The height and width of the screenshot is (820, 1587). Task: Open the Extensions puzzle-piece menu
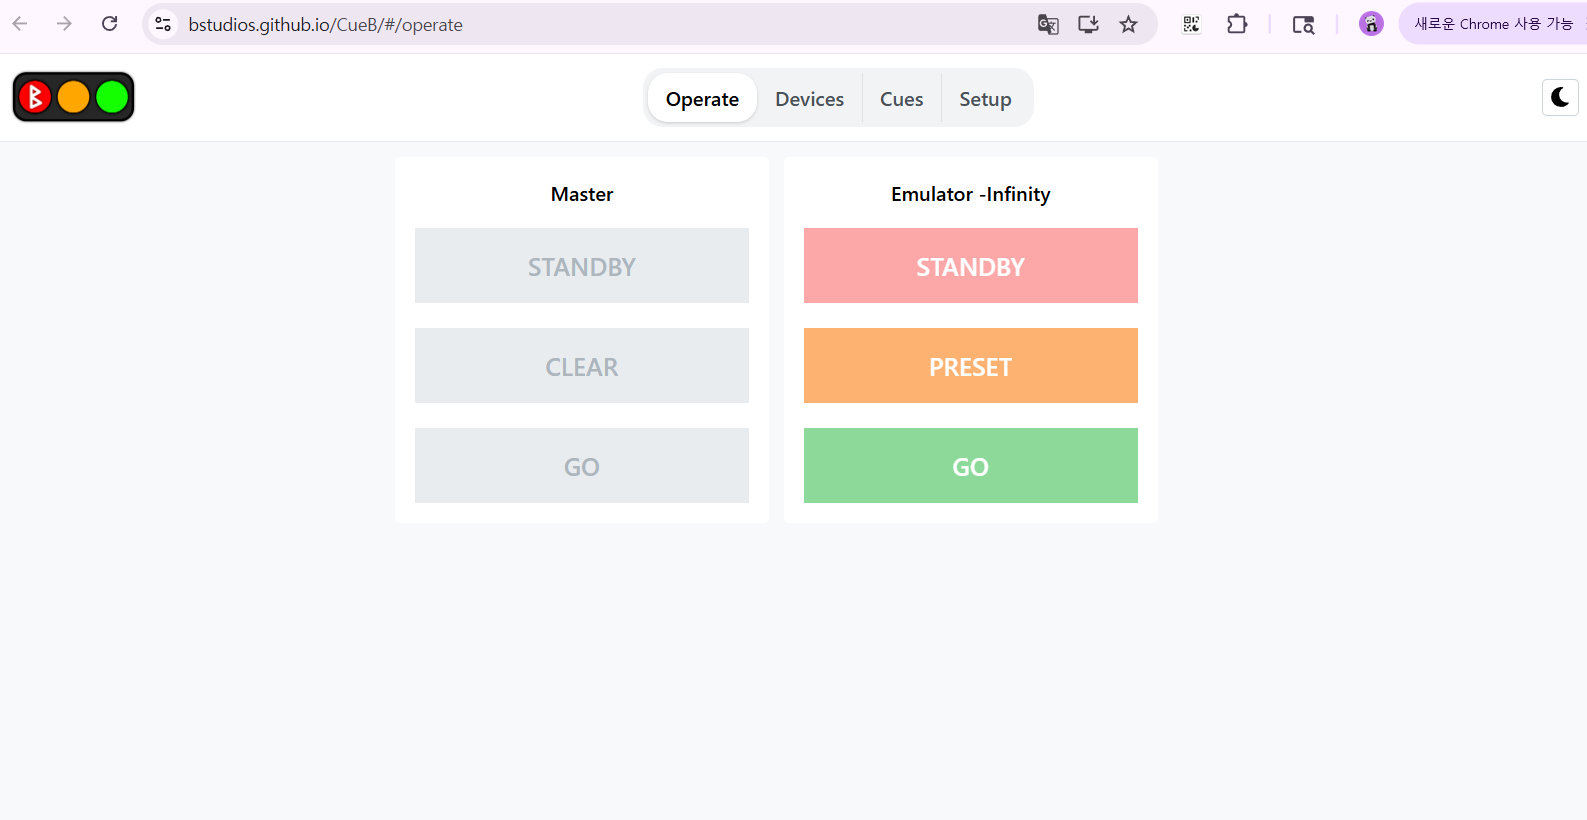(x=1237, y=24)
